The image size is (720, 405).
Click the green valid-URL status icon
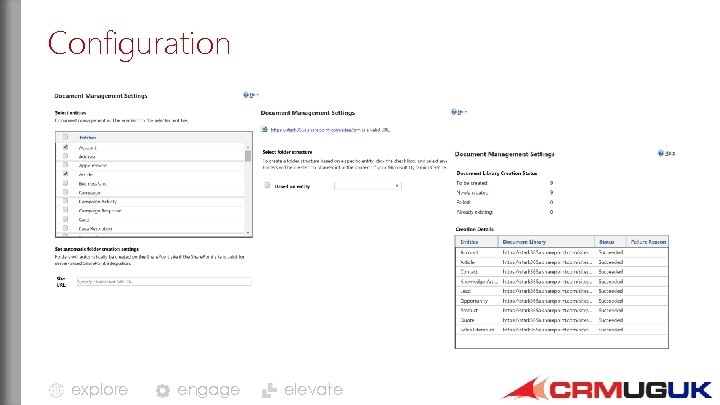click(264, 129)
